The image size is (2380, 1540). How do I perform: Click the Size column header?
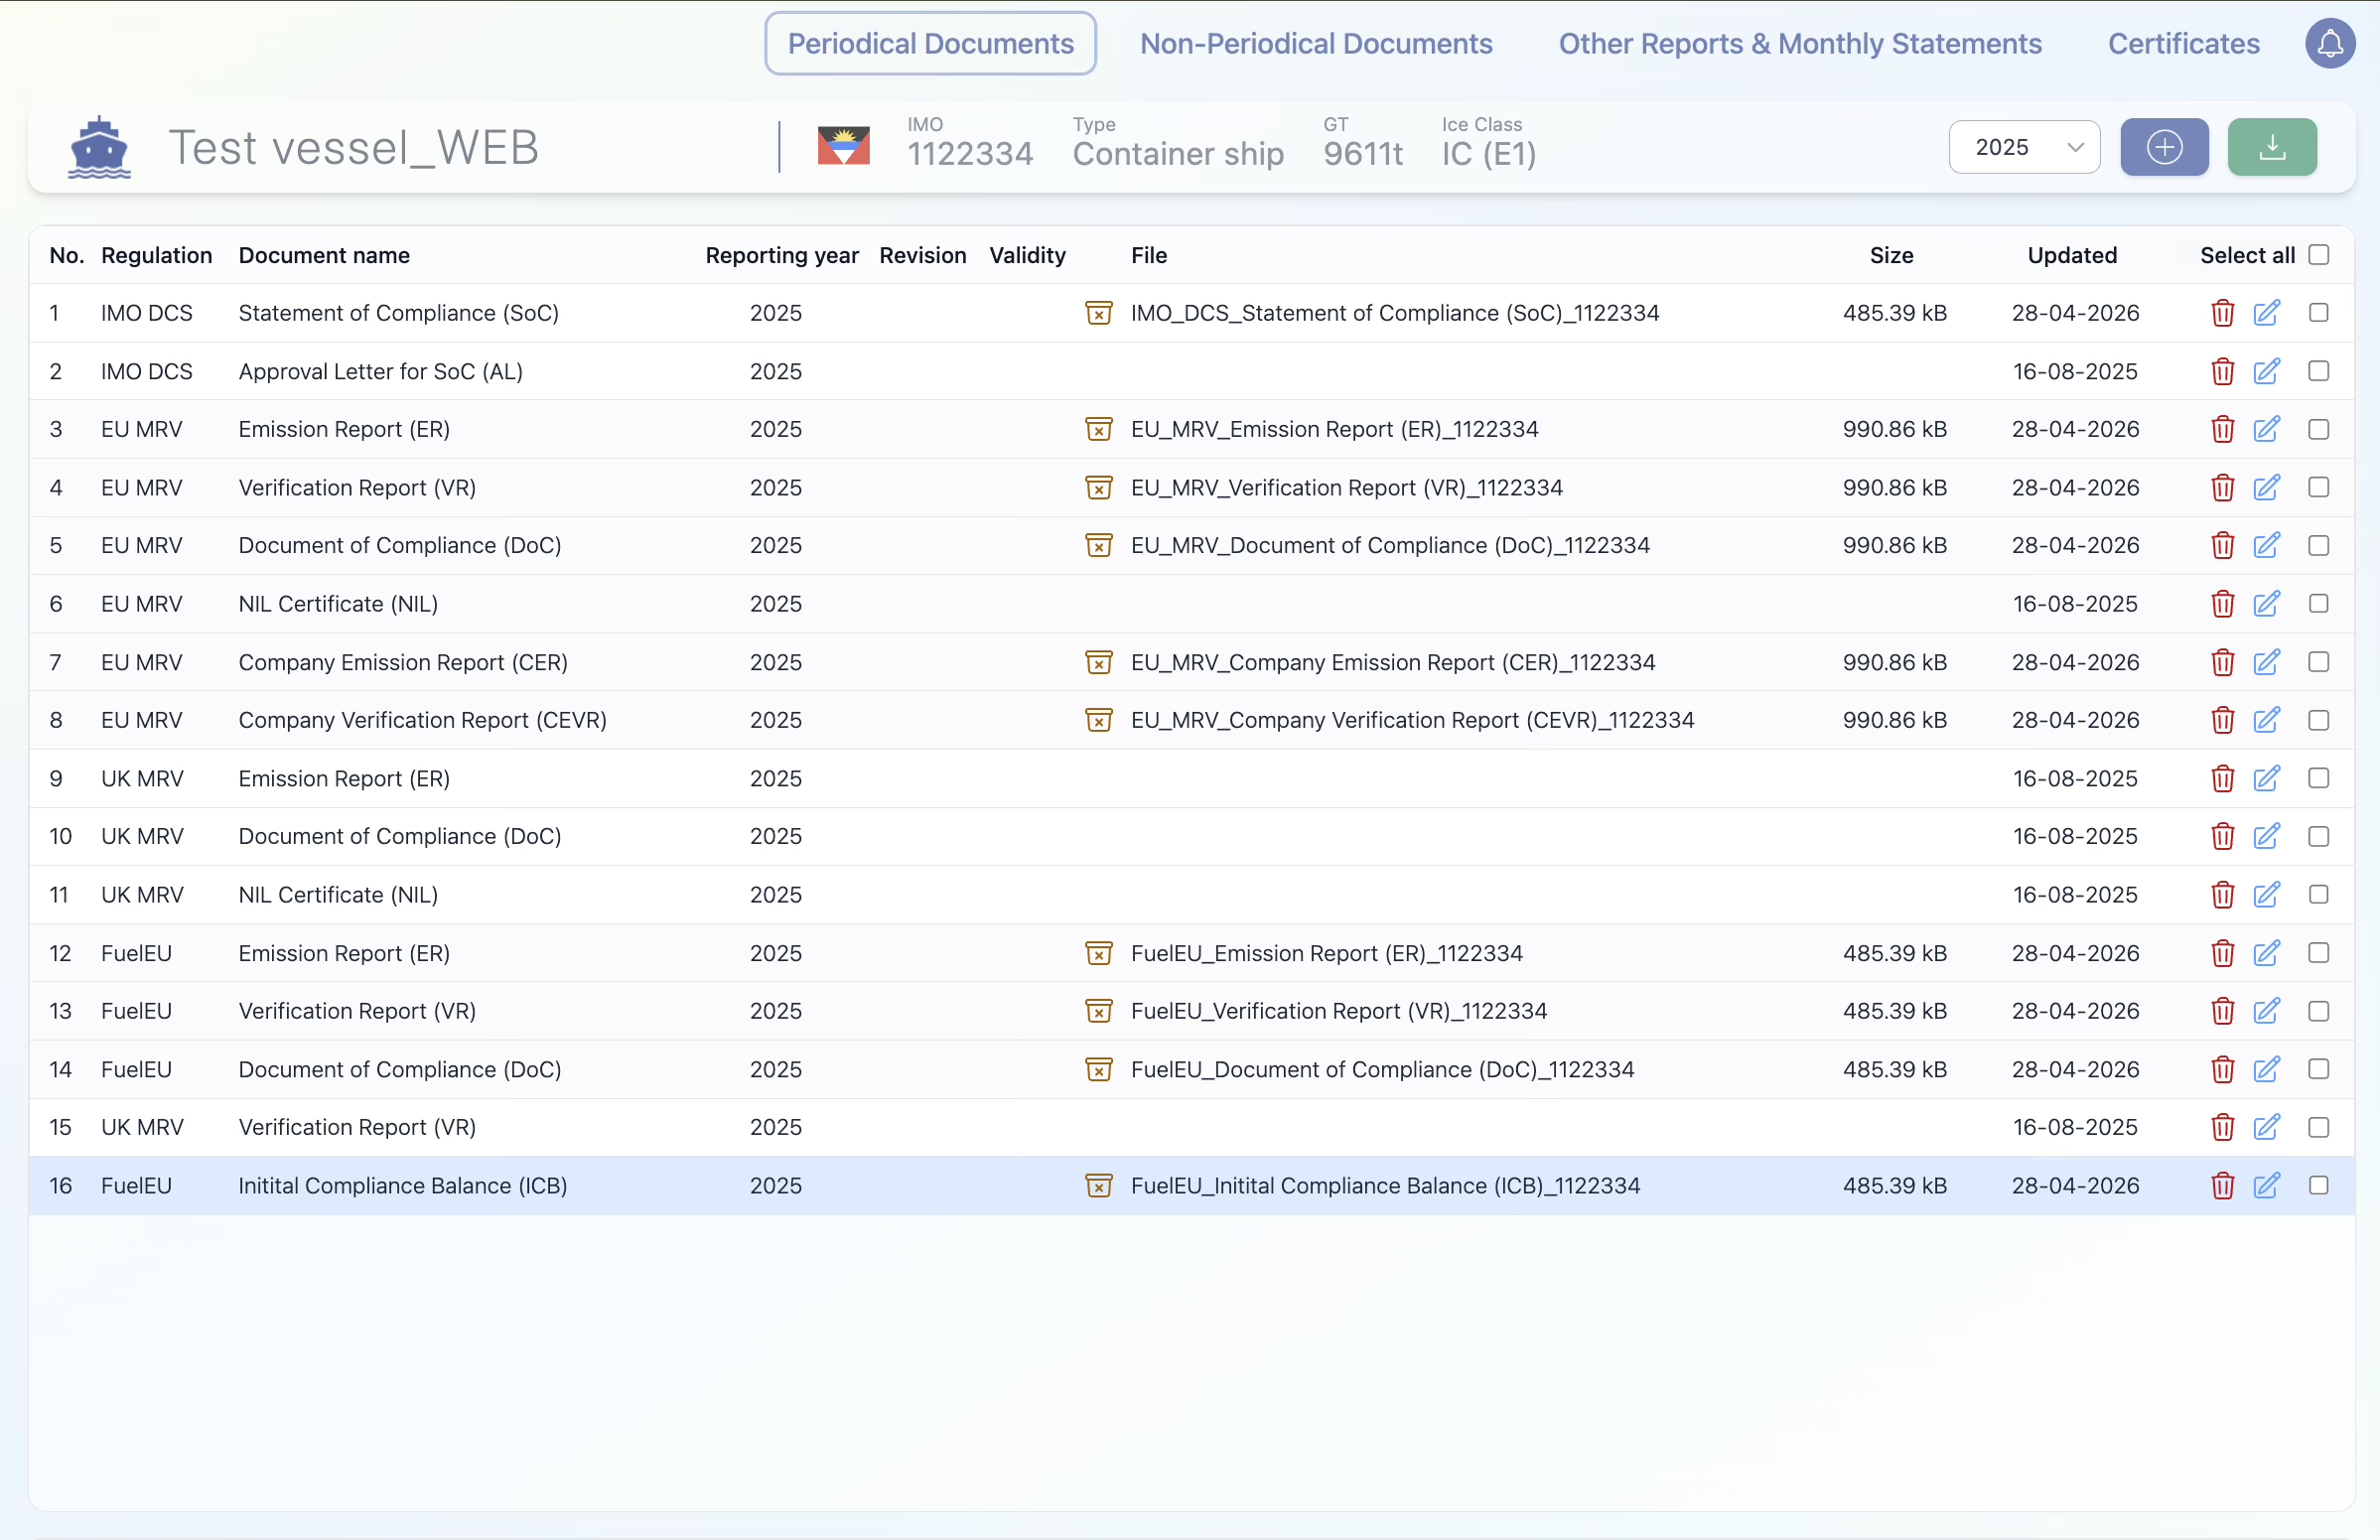tap(1891, 255)
